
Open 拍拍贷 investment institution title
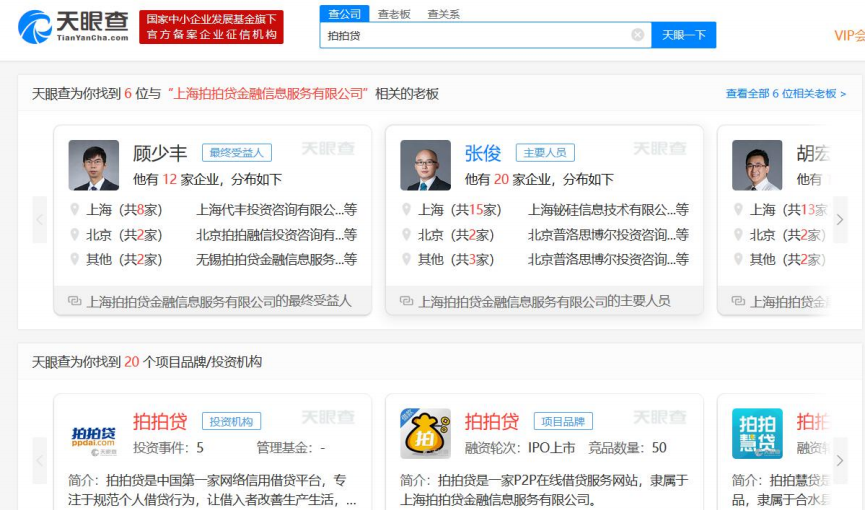pyautogui.click(x=160, y=422)
